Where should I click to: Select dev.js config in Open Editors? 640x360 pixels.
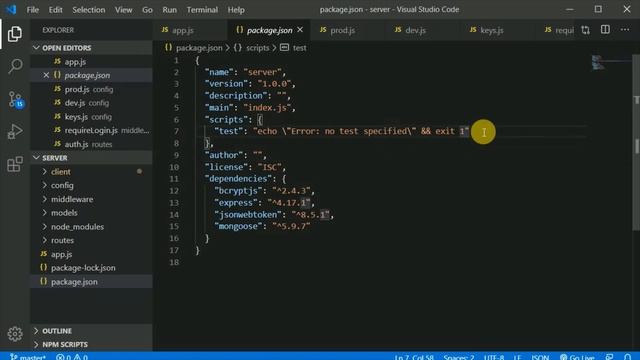tap(91, 103)
